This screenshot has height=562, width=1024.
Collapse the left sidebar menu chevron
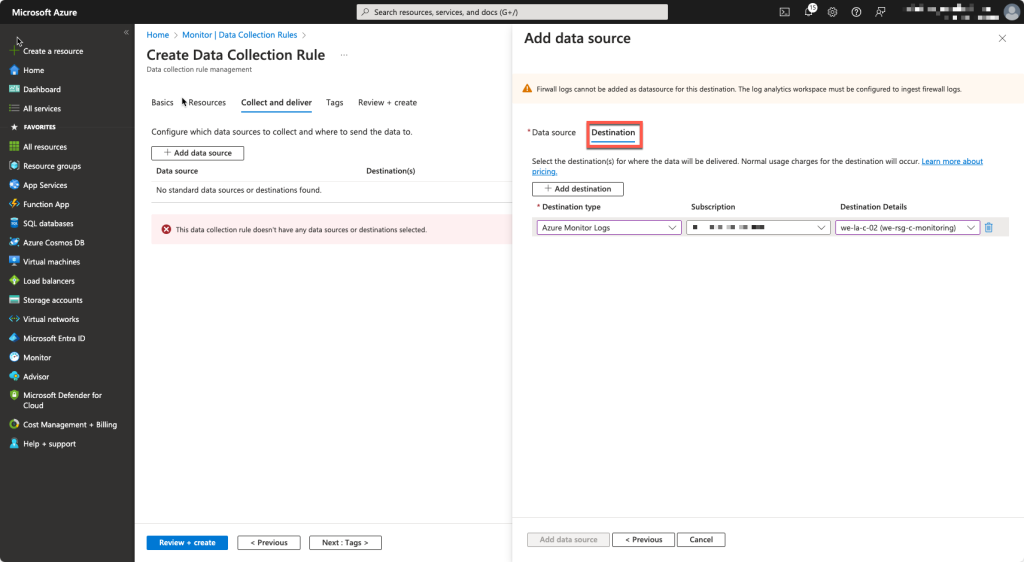click(x=126, y=32)
